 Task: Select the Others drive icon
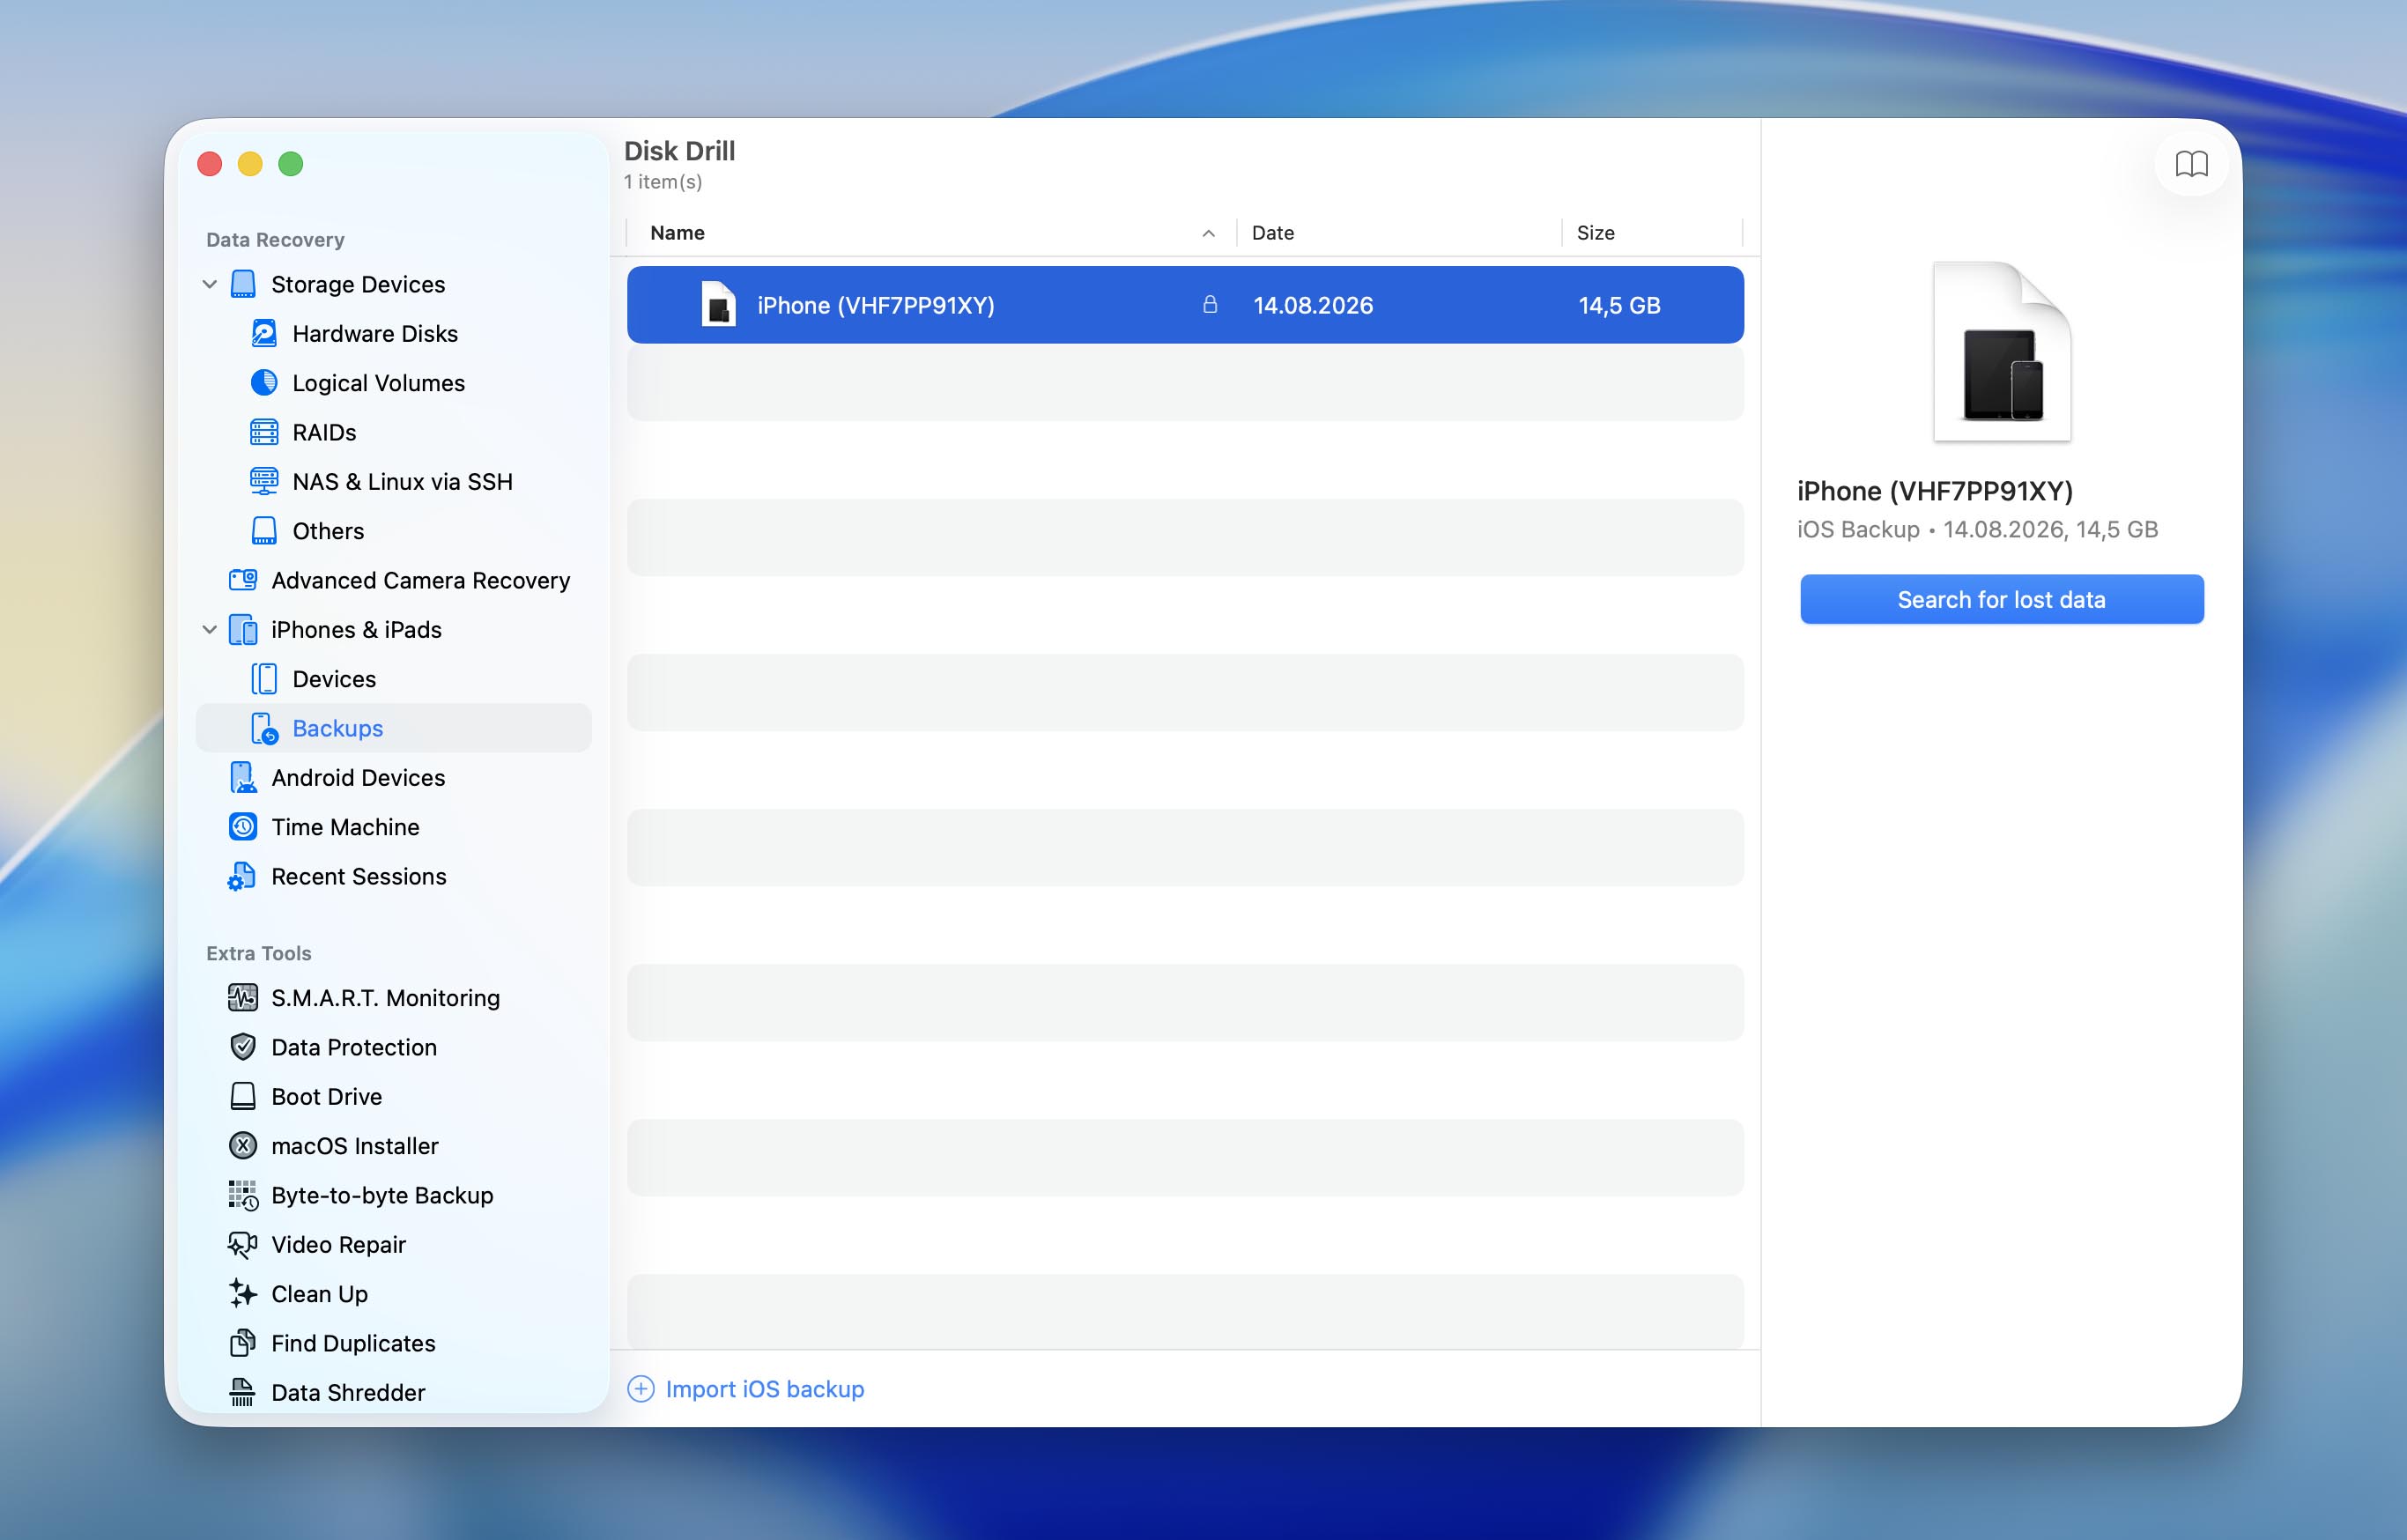[x=264, y=530]
